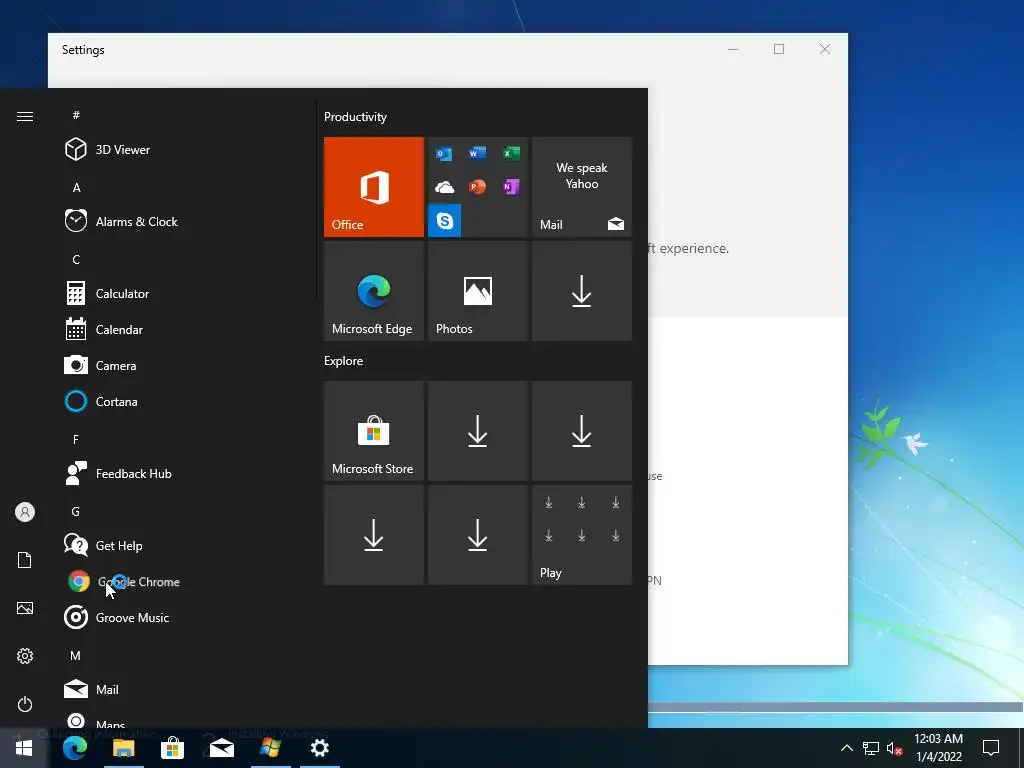1024x768 pixels.
Task: Open the network status tray icon
Action: (x=871, y=748)
